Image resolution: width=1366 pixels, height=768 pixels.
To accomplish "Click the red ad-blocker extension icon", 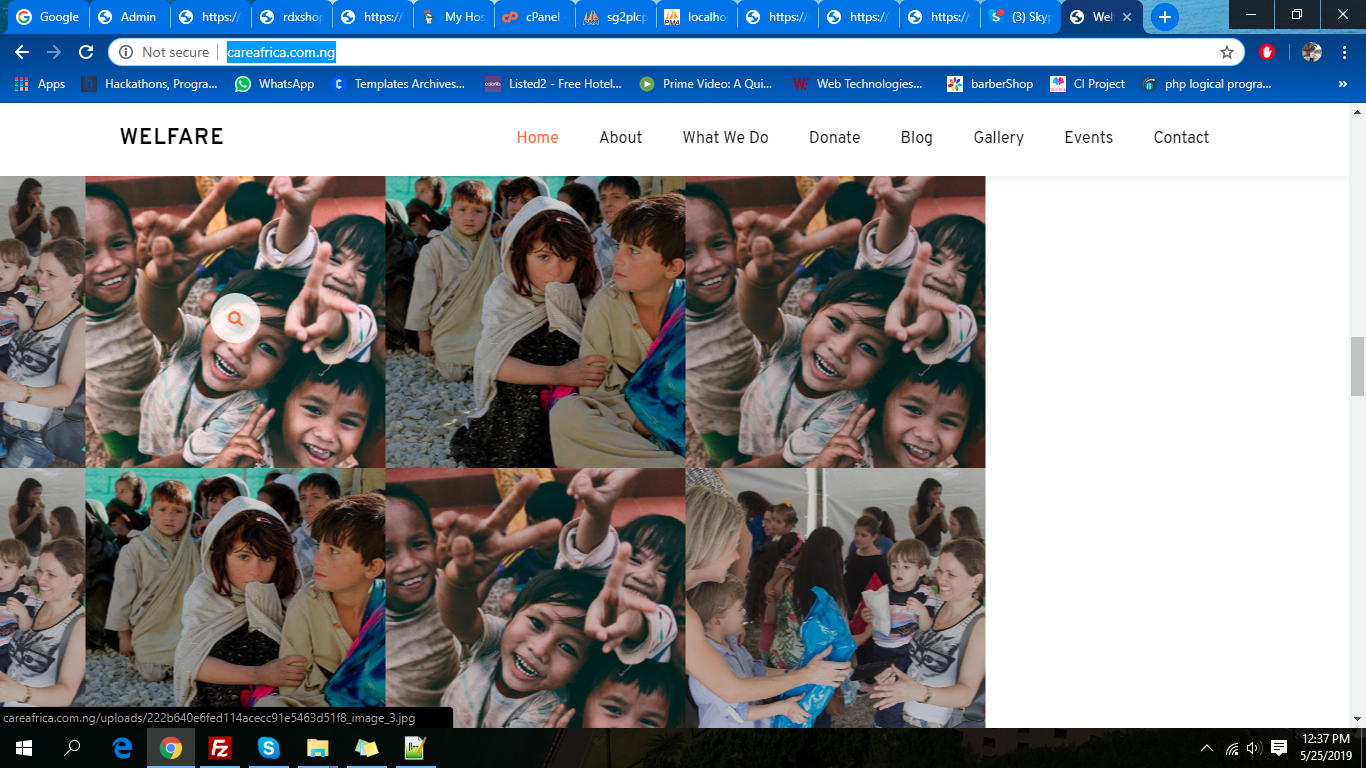I will [x=1267, y=52].
